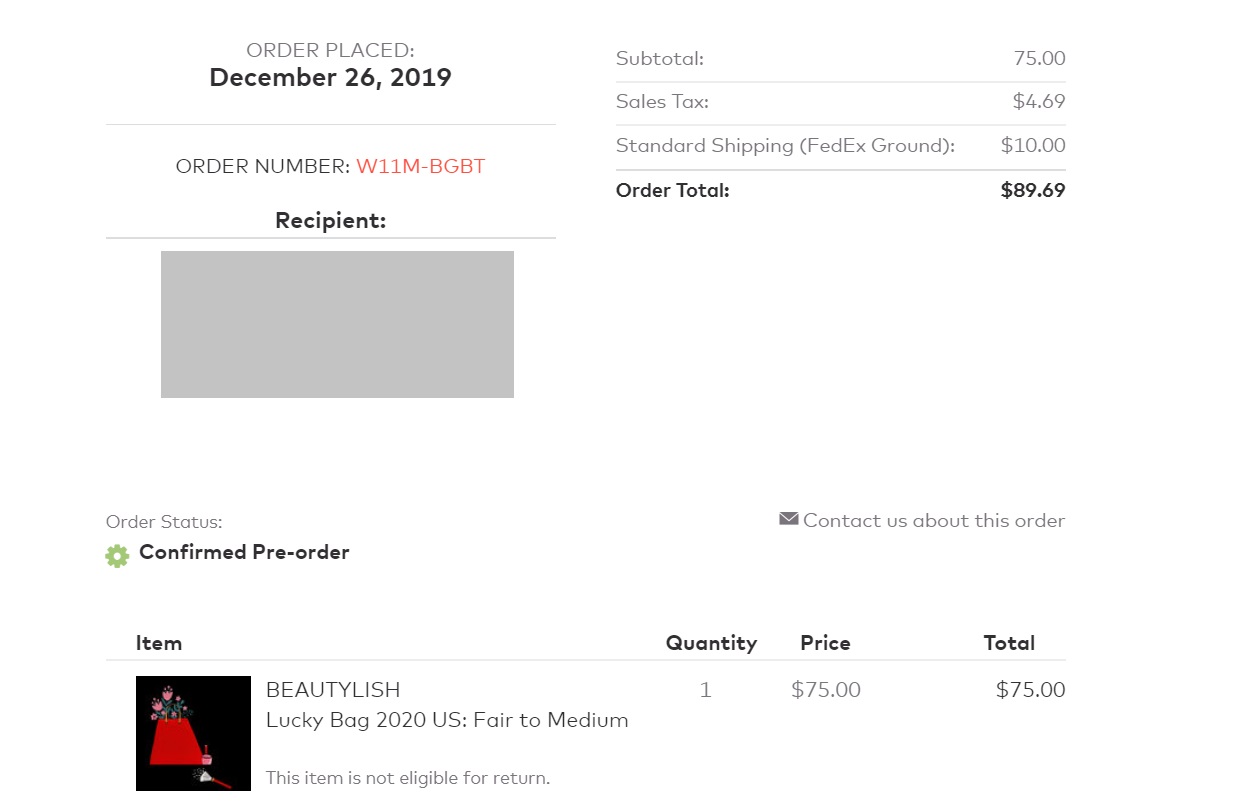Open order number W11M-BGBT link

[x=420, y=166]
